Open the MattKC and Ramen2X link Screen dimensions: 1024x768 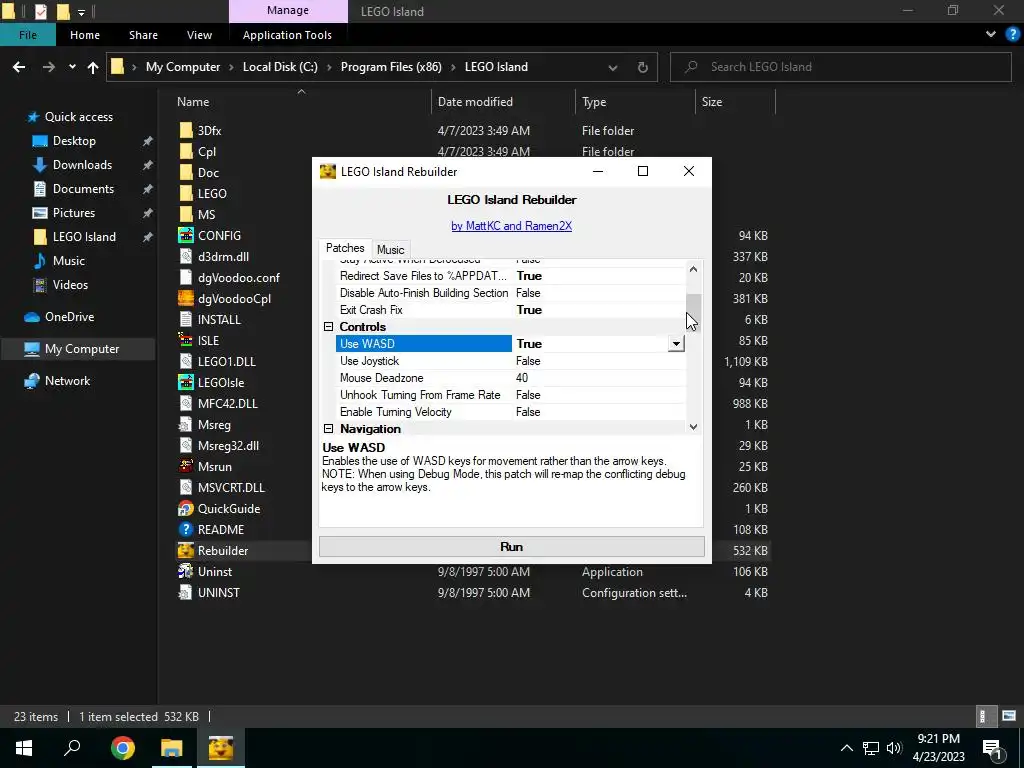pos(511,226)
